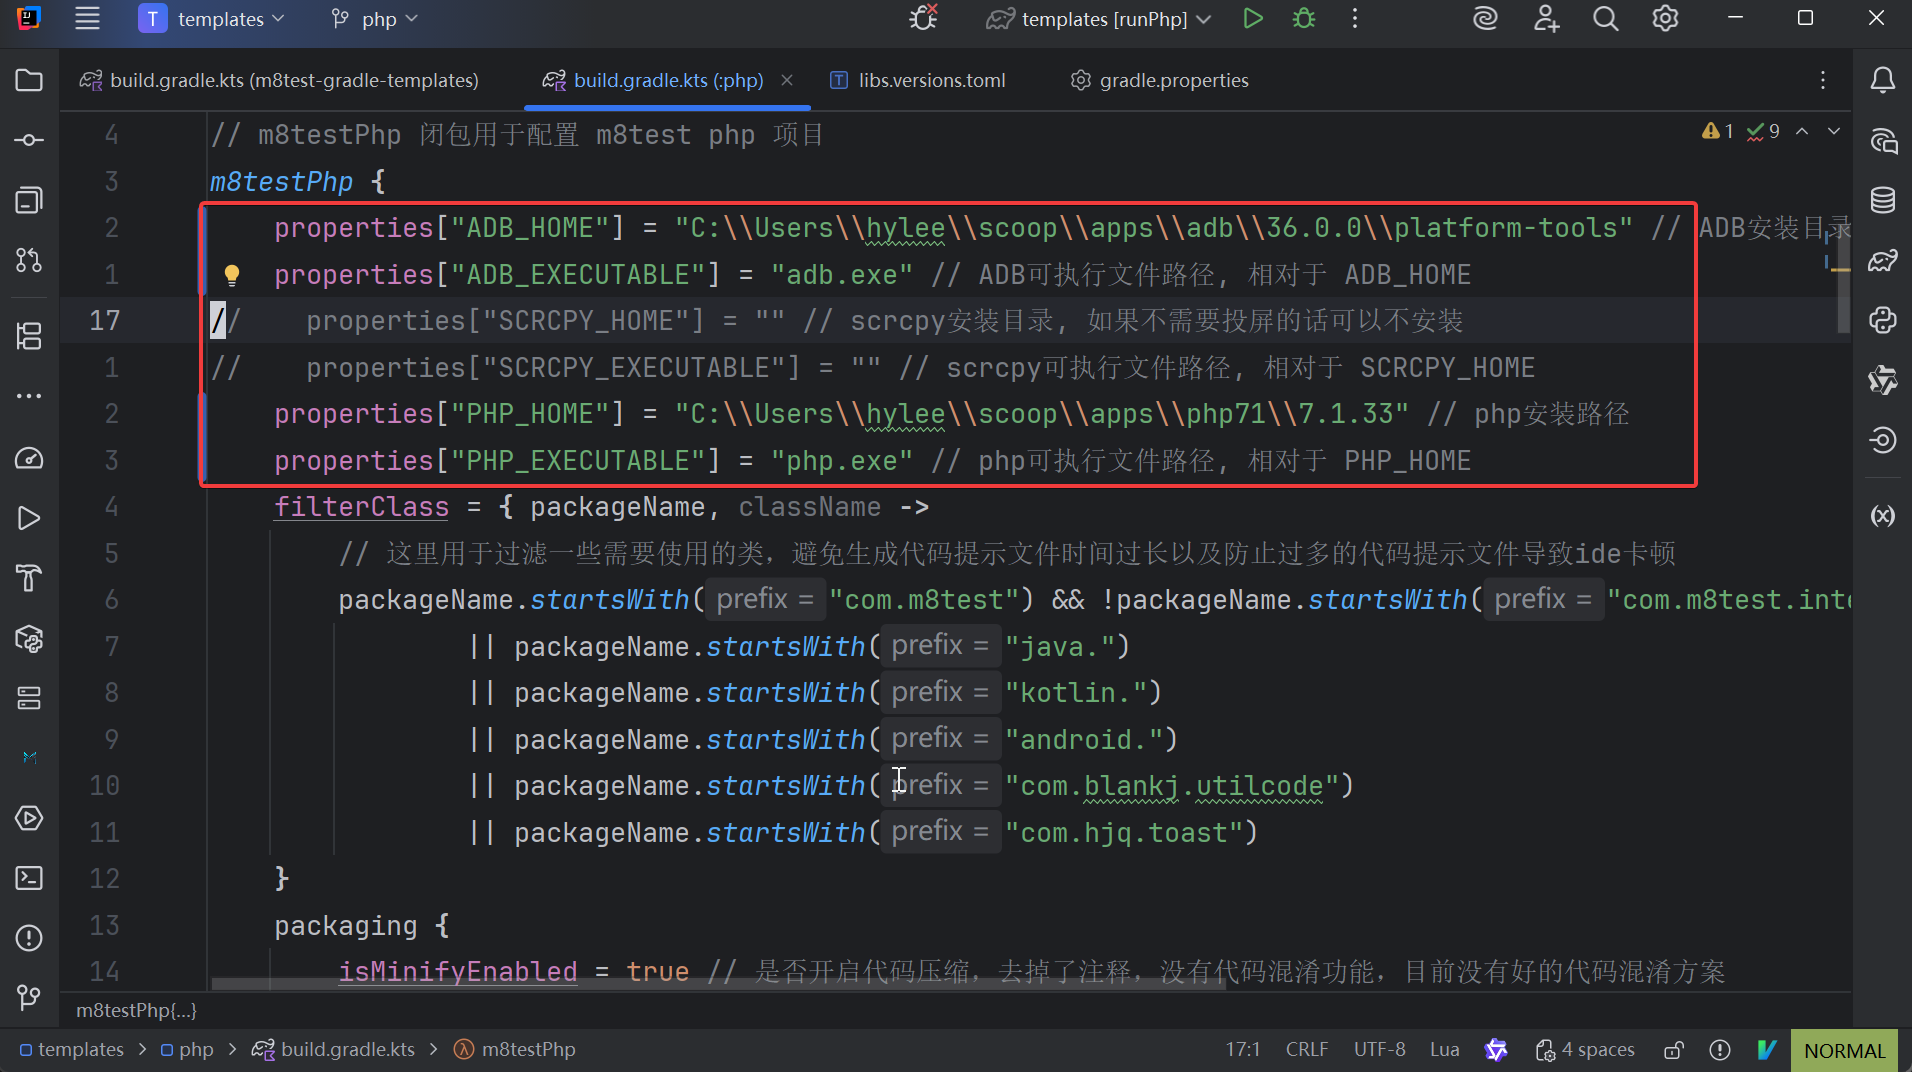The height and width of the screenshot is (1072, 1912).
Task: Expand the templates project dropdown
Action: pos(212,19)
